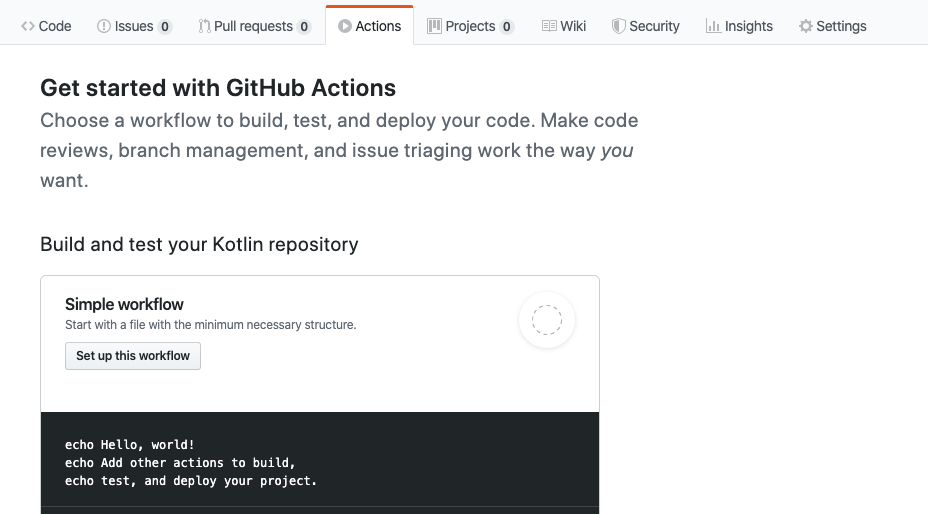
Task: Click the Wiki book icon
Action: [549, 26]
